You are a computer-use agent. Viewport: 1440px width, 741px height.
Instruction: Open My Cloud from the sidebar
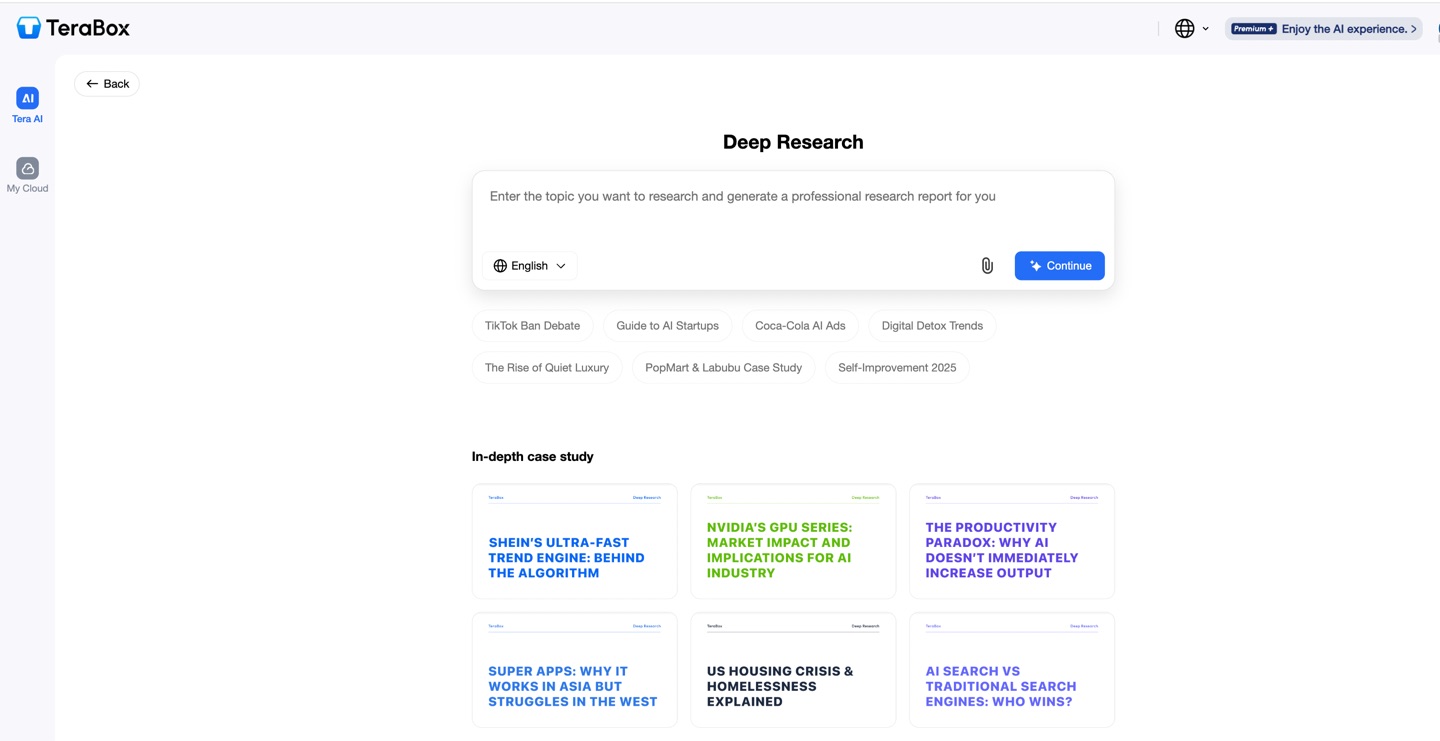[x=26, y=170]
